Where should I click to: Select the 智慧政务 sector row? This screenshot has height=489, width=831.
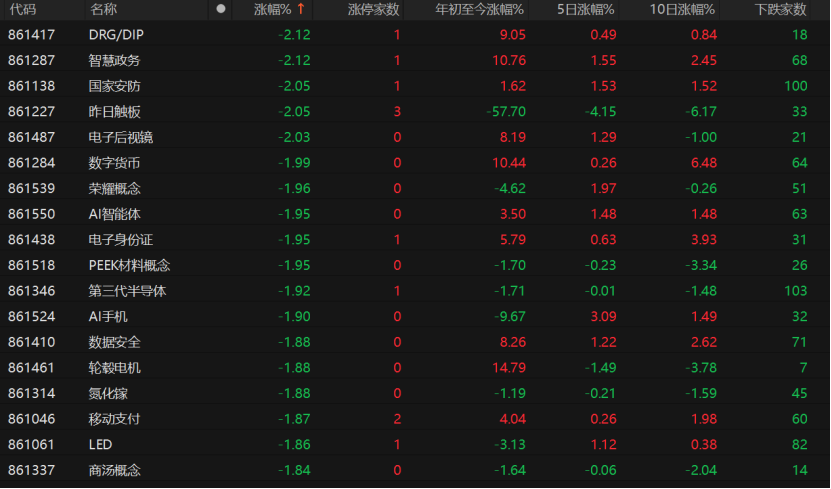416,60
